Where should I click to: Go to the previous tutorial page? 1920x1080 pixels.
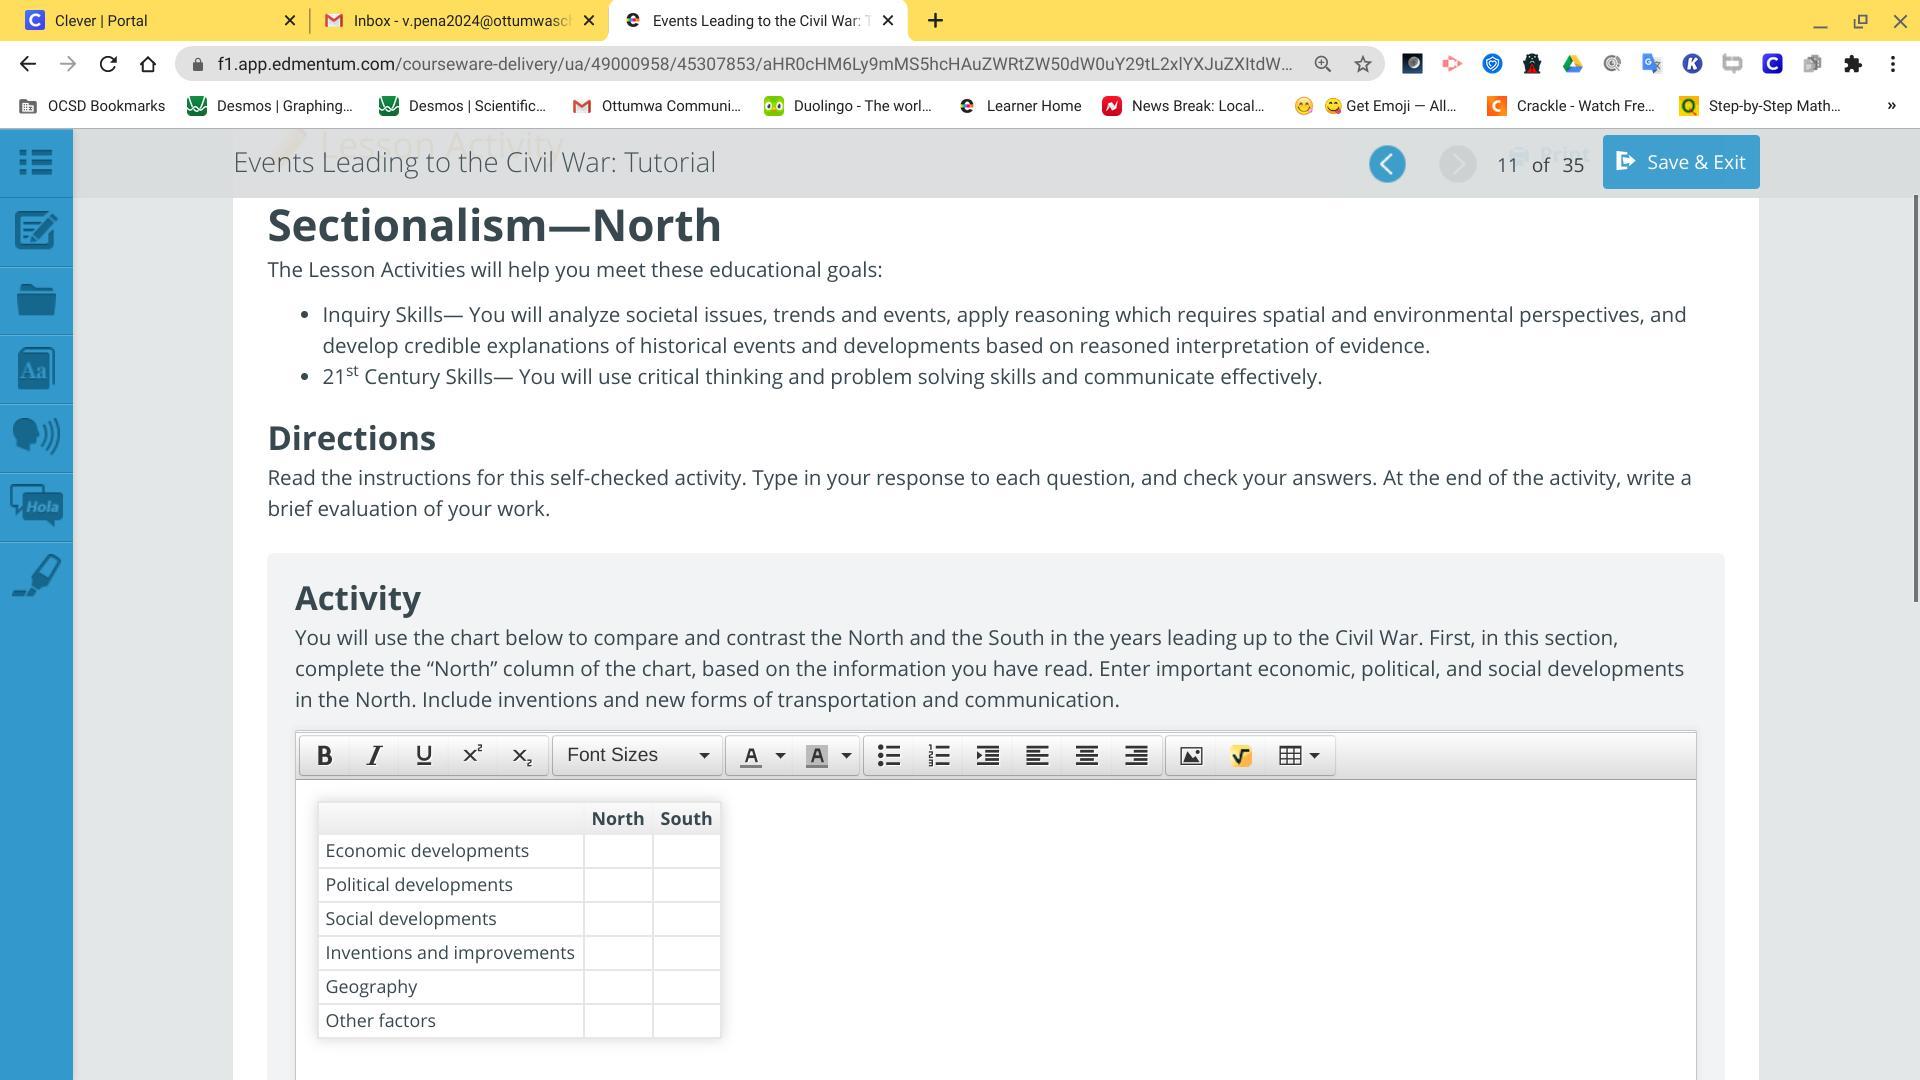point(1386,164)
